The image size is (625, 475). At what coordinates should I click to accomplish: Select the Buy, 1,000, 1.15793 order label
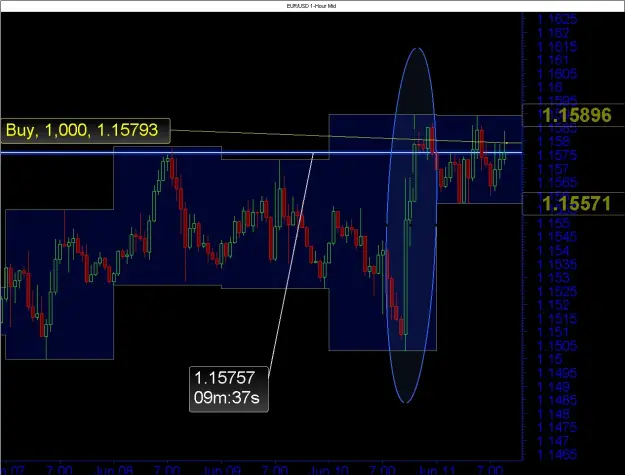click(85, 131)
